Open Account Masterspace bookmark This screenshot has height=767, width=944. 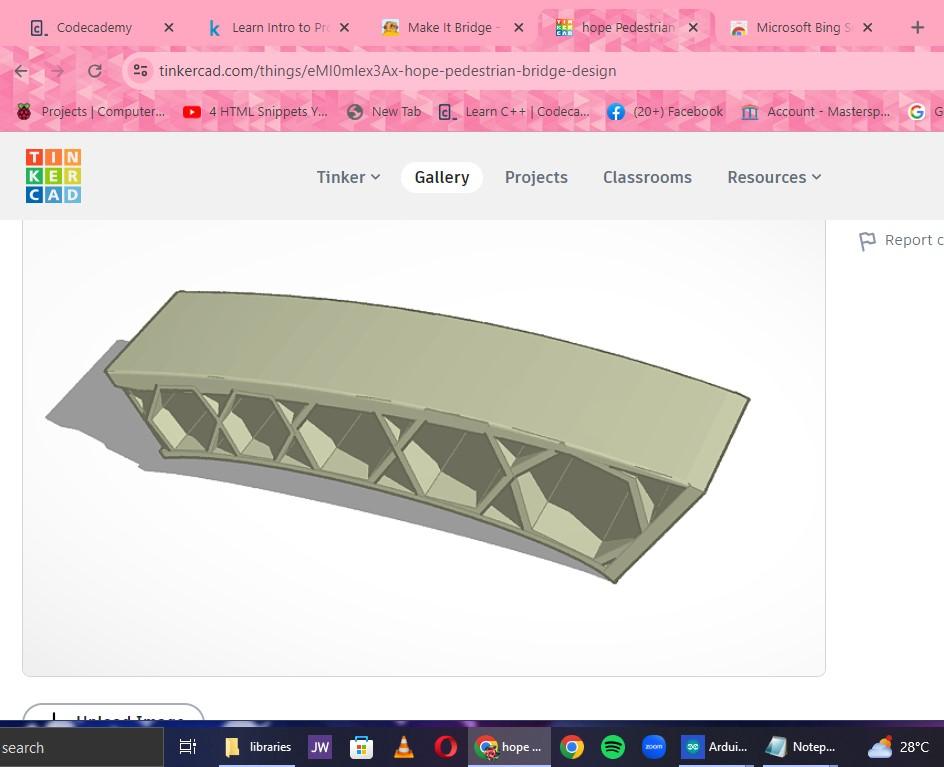click(x=816, y=111)
